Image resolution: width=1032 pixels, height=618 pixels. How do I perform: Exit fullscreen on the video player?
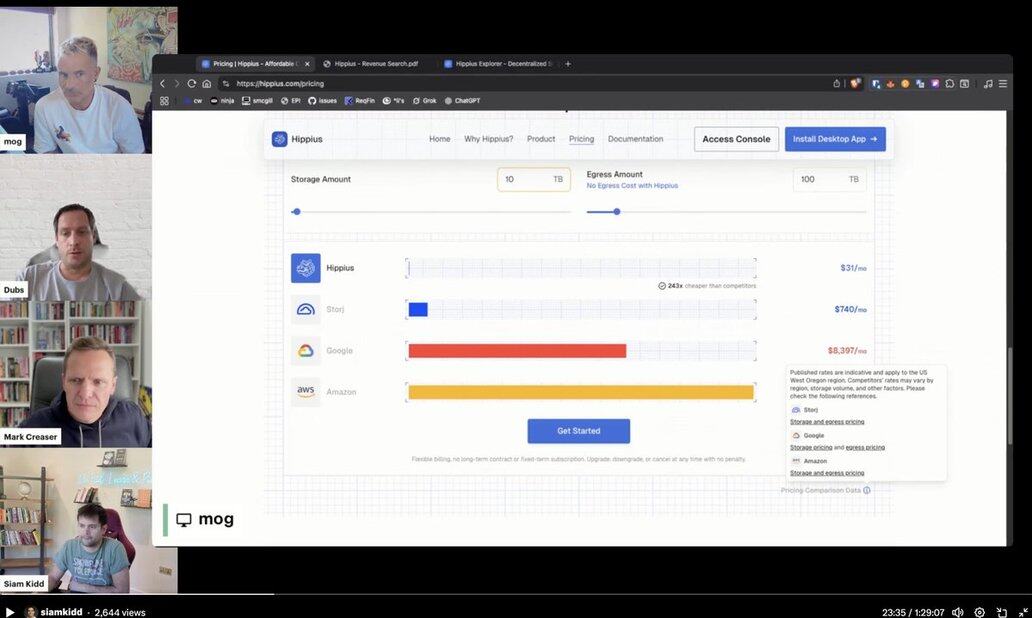1023,612
